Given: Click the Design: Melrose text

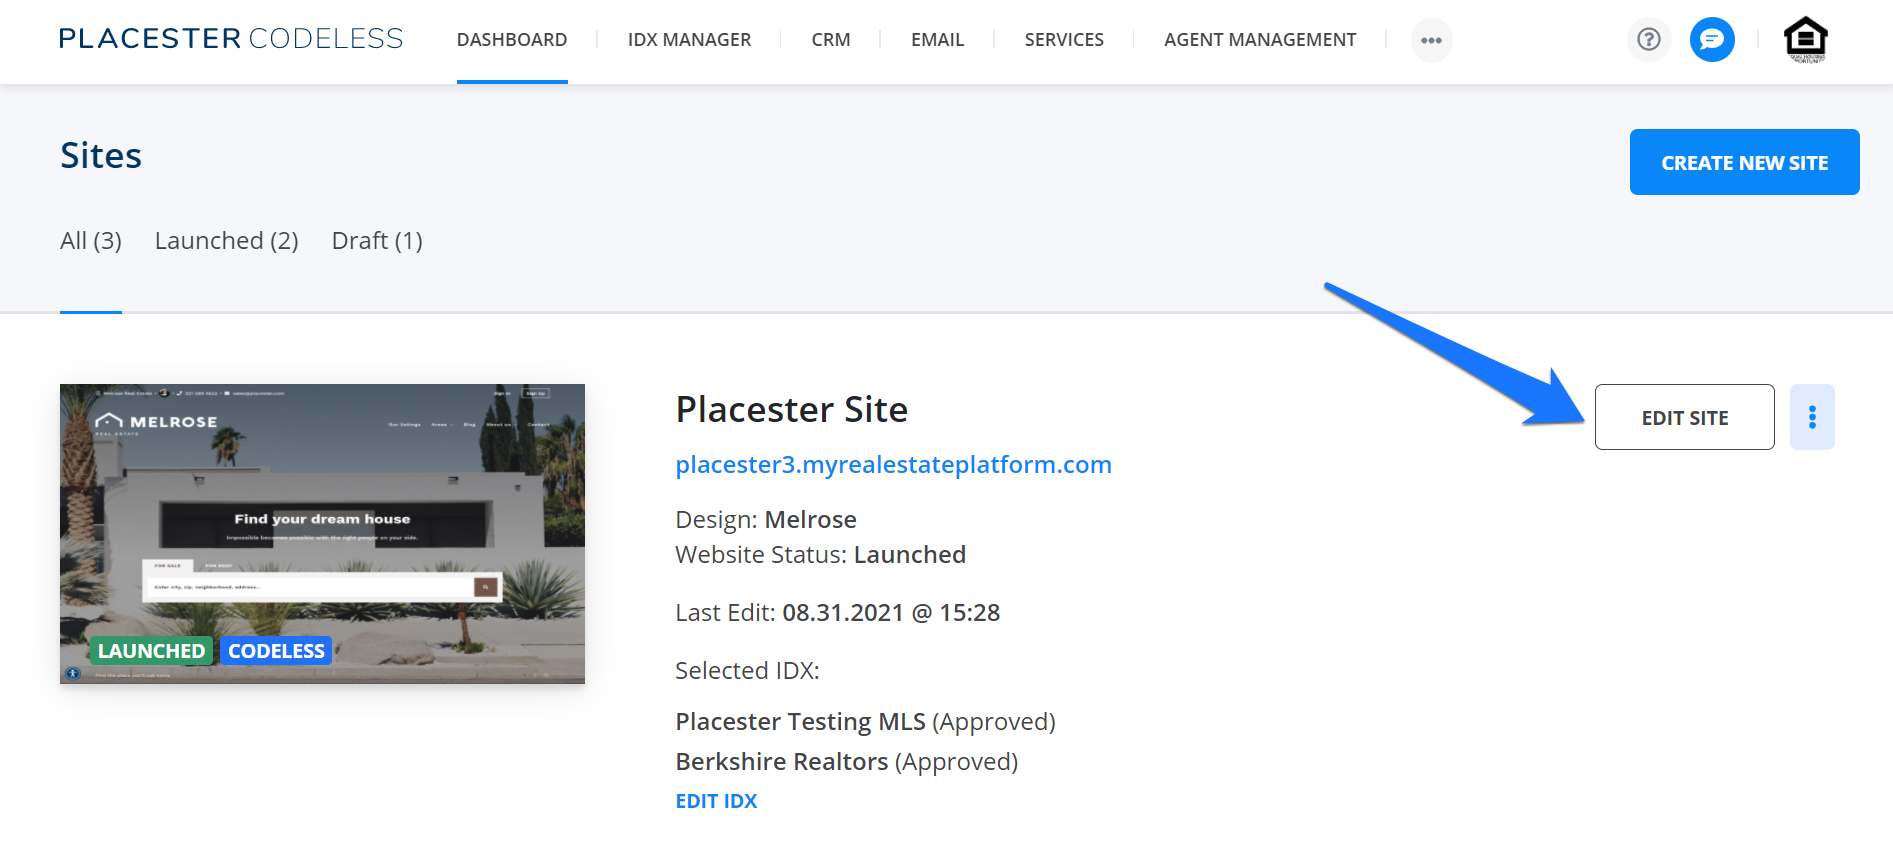Looking at the screenshot, I should (766, 520).
